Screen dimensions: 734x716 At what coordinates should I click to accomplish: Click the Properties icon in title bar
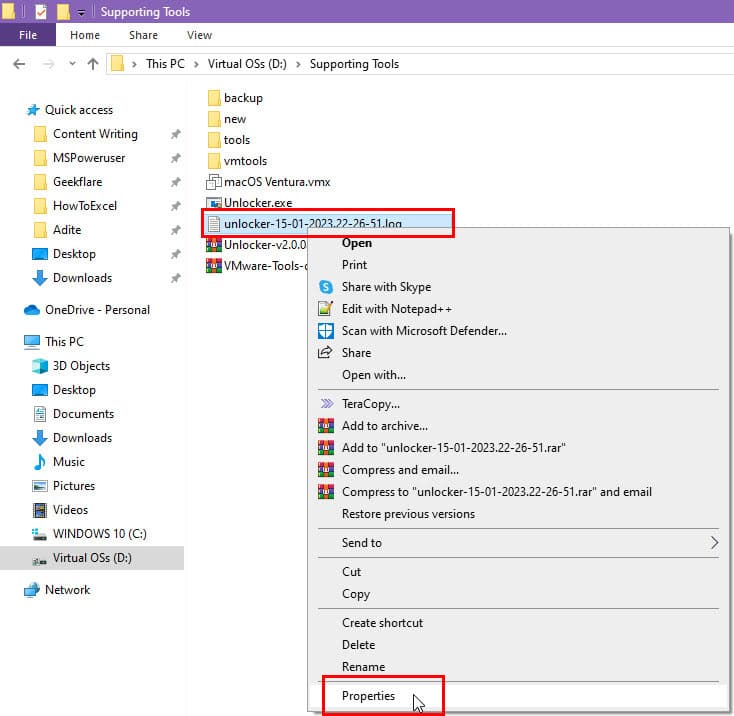(41, 11)
